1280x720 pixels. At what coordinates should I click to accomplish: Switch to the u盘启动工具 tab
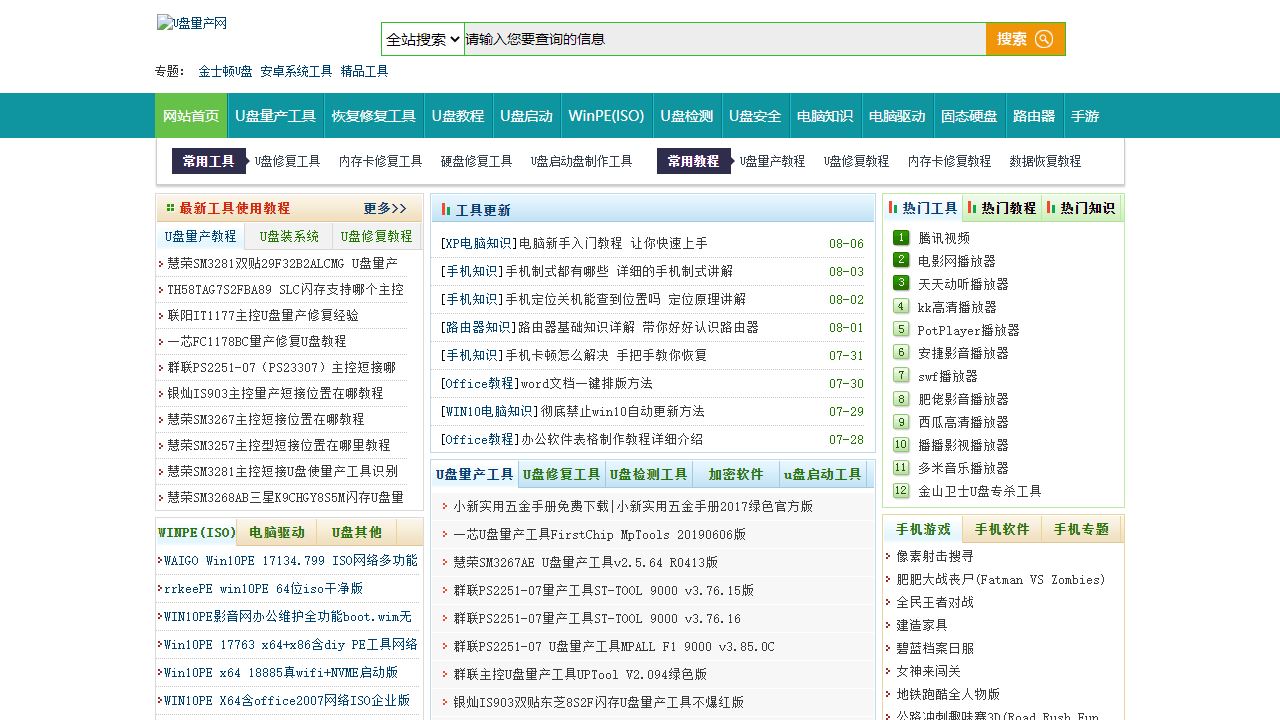[823, 474]
